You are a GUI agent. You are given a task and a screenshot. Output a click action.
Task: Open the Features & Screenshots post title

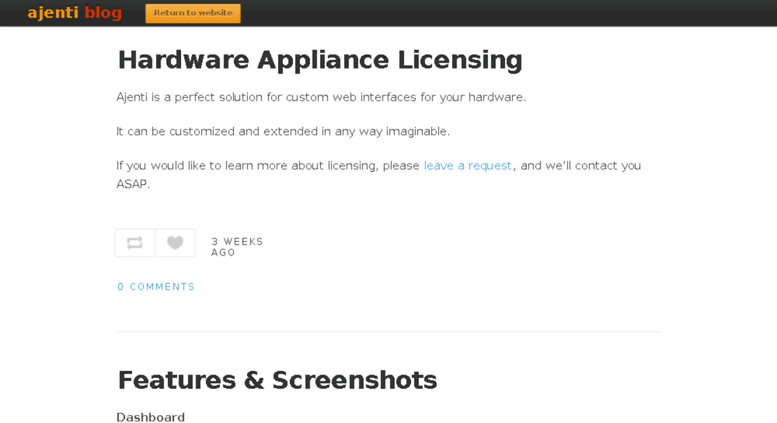point(277,380)
